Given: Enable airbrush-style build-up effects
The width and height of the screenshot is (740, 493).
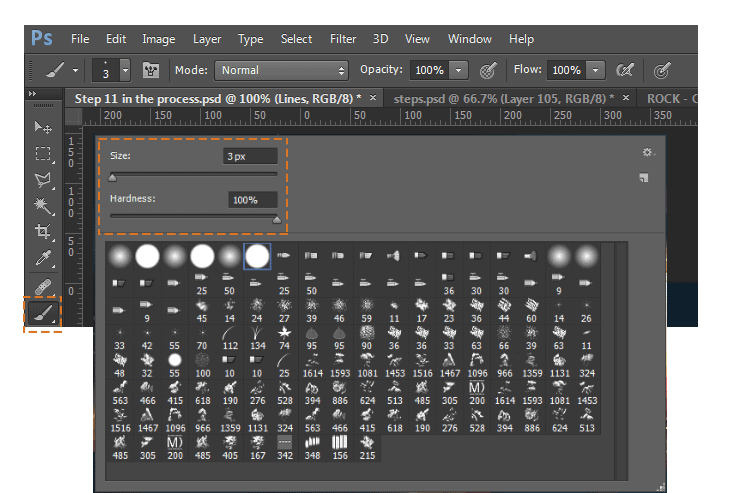Looking at the screenshot, I should click(626, 71).
